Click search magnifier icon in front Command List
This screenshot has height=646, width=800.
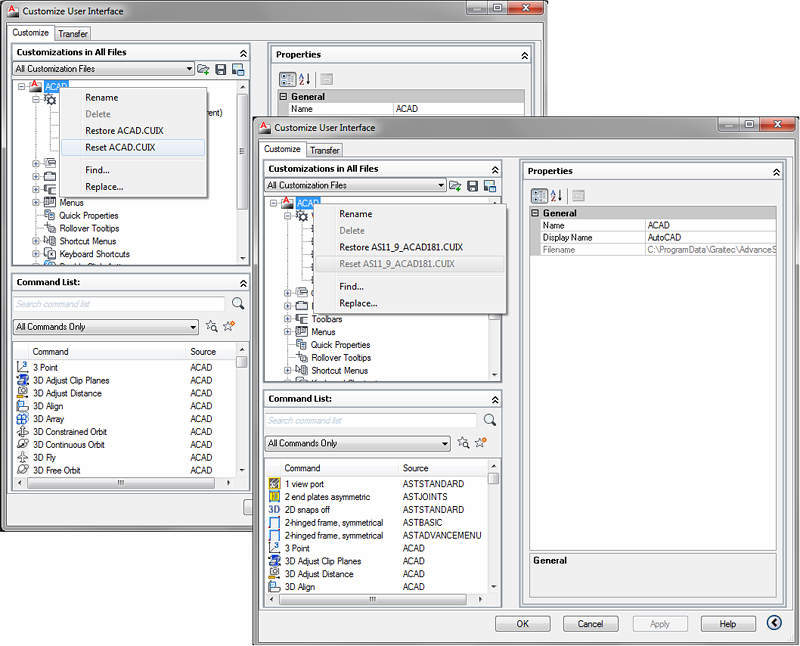coord(490,420)
